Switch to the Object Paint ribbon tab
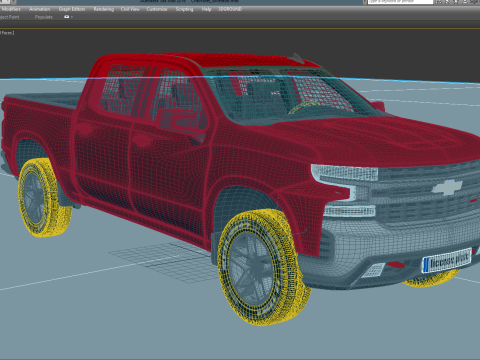Screen dimensions: 480x360 tap(10, 17)
